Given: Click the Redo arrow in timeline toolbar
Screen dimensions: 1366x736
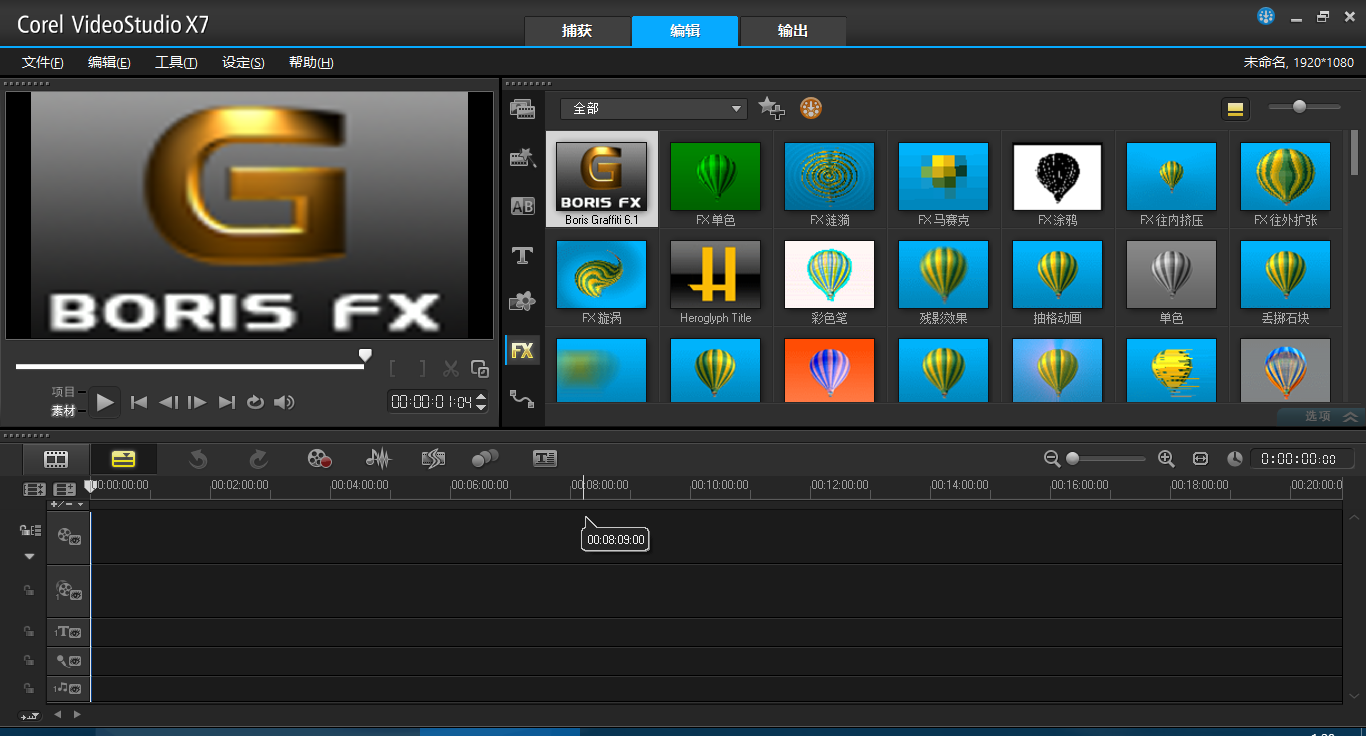Looking at the screenshot, I should (x=258, y=458).
